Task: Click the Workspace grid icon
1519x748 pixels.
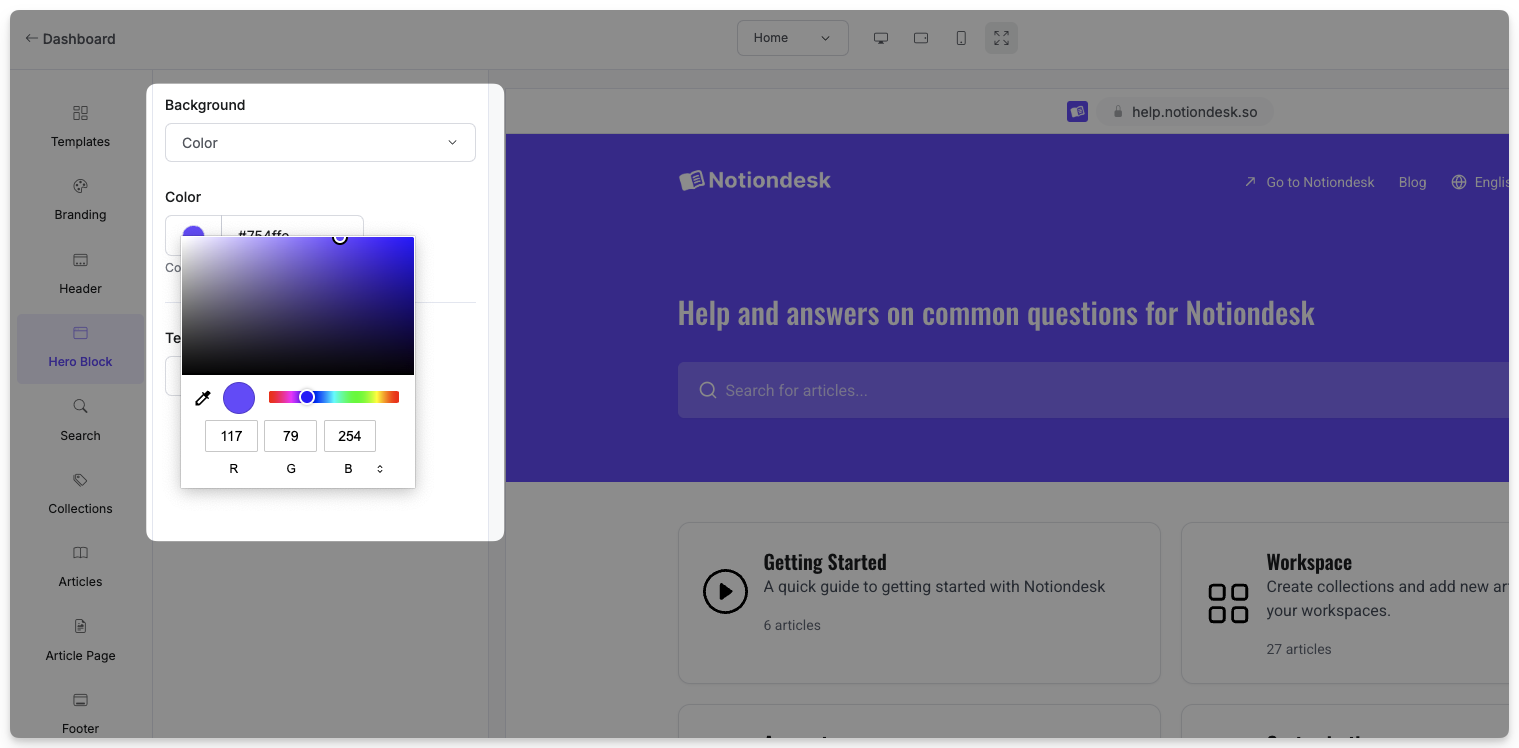Action: point(1228,603)
